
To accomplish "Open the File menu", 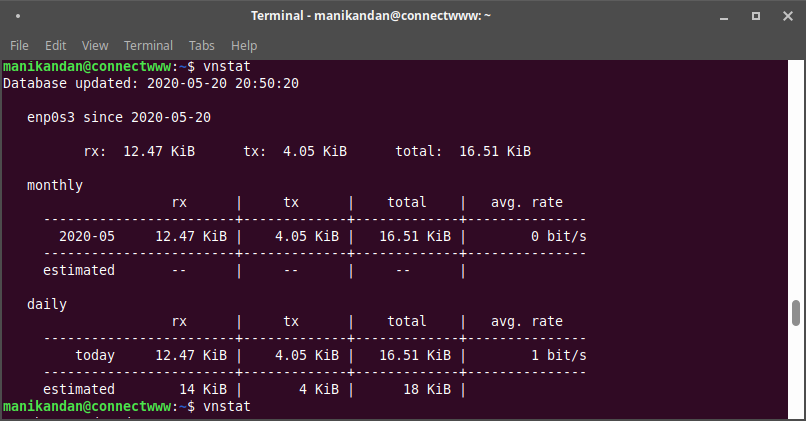I will coord(19,46).
